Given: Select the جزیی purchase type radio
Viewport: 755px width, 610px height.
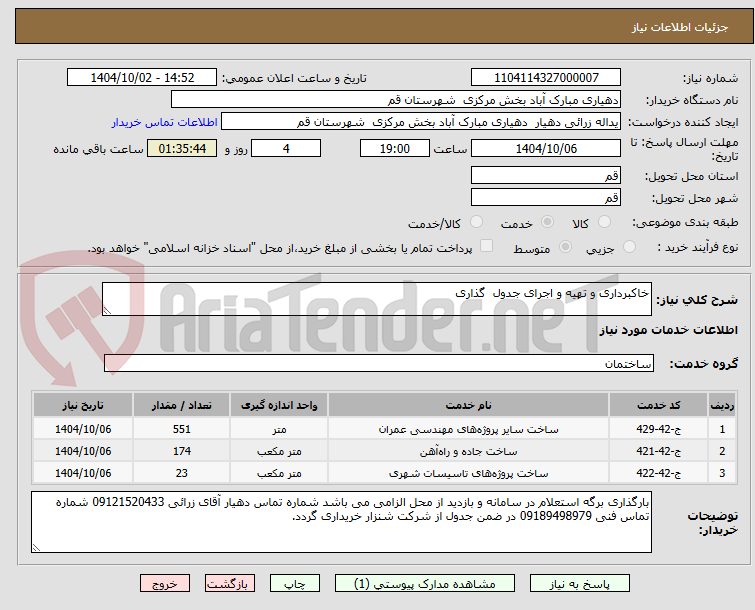Looking at the screenshot, I should [x=629, y=247].
